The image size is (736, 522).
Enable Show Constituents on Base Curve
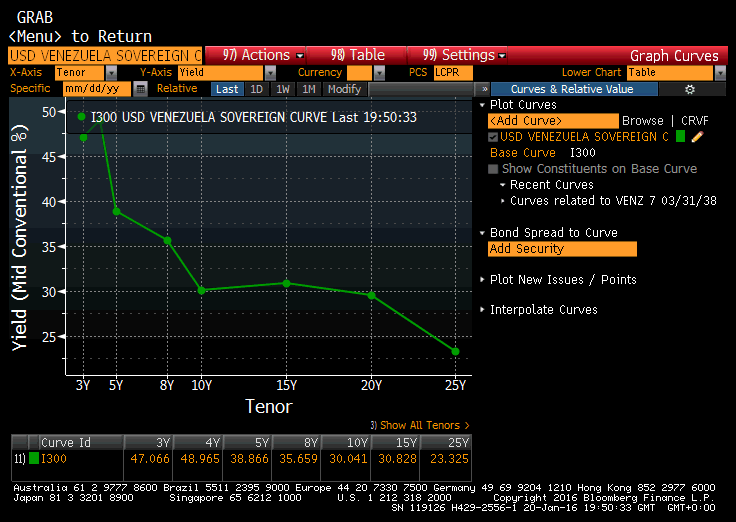click(493, 169)
